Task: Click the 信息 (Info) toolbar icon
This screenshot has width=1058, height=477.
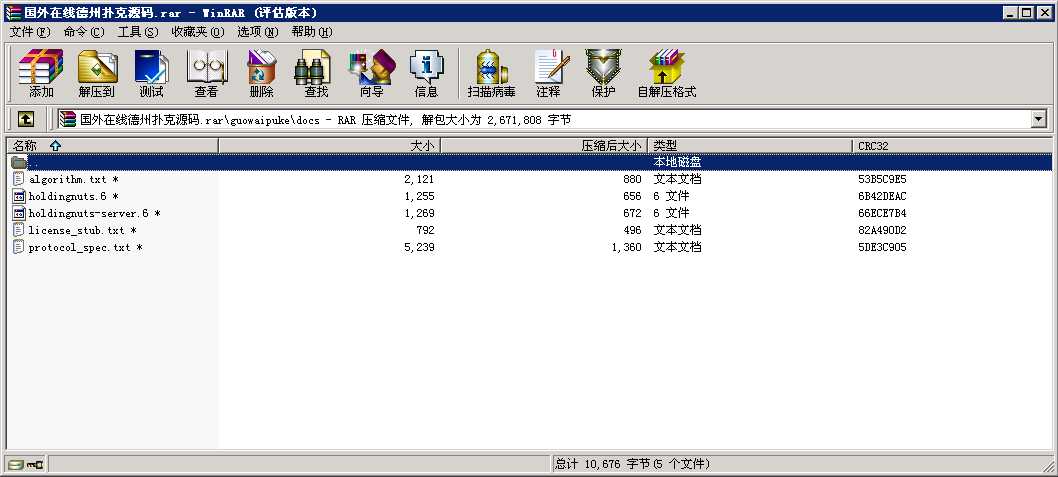Action: (x=426, y=73)
